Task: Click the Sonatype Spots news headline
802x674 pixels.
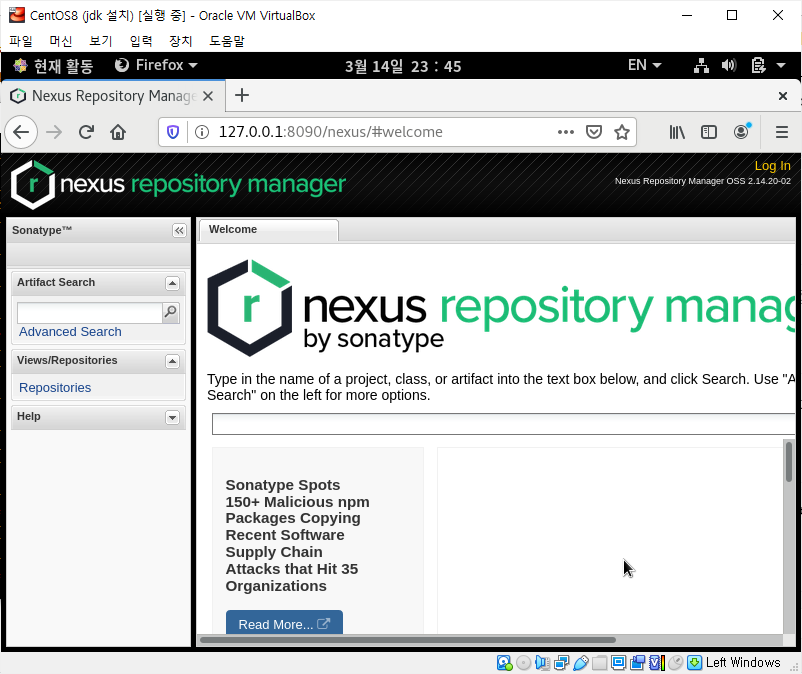Action: [297, 535]
